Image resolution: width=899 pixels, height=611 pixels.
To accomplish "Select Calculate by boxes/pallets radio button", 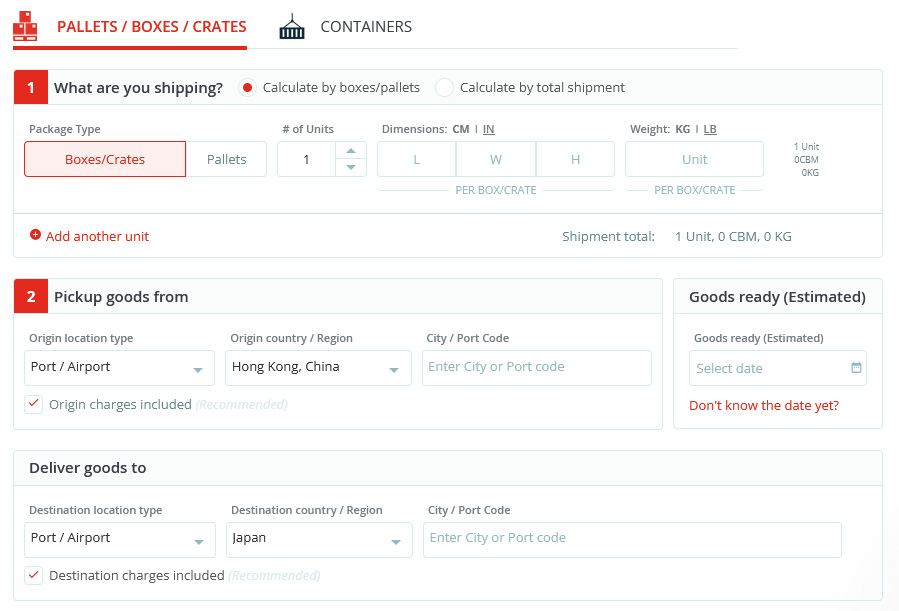I will point(247,88).
